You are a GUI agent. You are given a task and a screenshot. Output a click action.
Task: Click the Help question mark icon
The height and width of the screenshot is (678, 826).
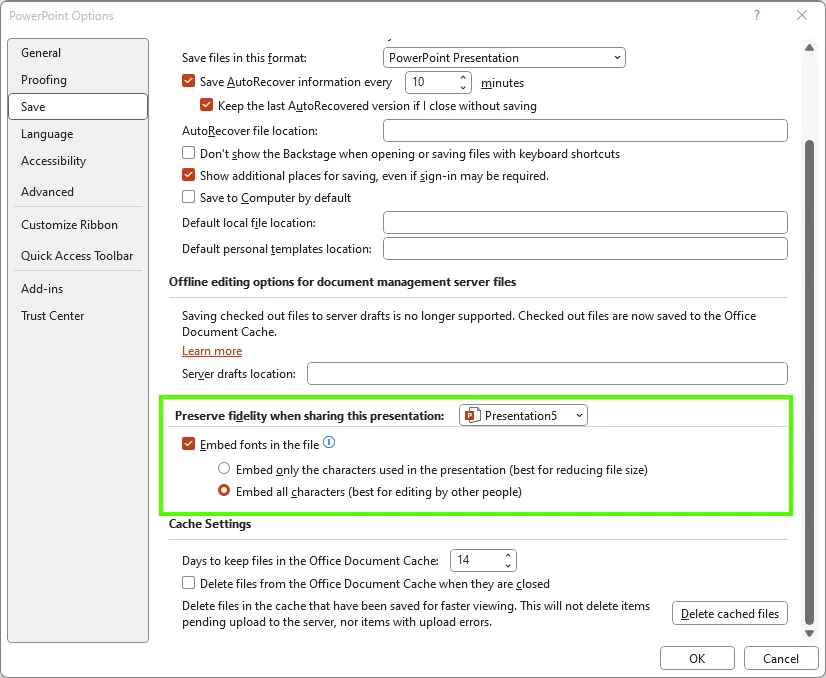point(756,15)
